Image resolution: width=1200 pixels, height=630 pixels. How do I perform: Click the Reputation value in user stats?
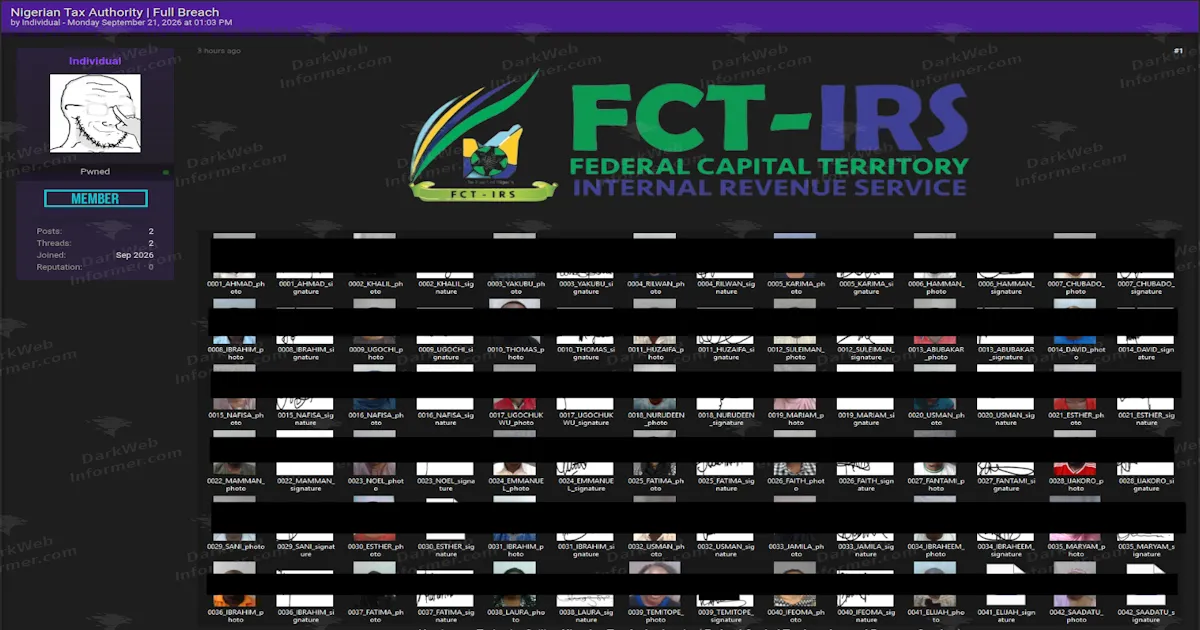[151, 267]
